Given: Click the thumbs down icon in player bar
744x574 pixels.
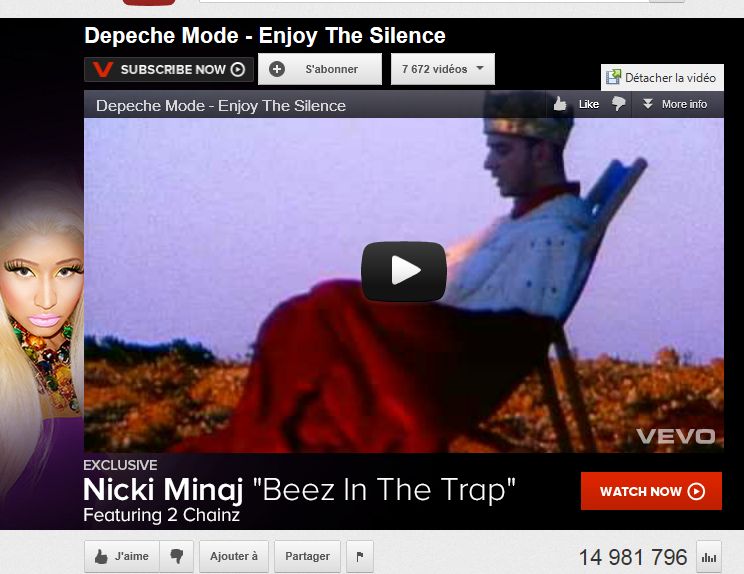Looking at the screenshot, I should [x=618, y=103].
